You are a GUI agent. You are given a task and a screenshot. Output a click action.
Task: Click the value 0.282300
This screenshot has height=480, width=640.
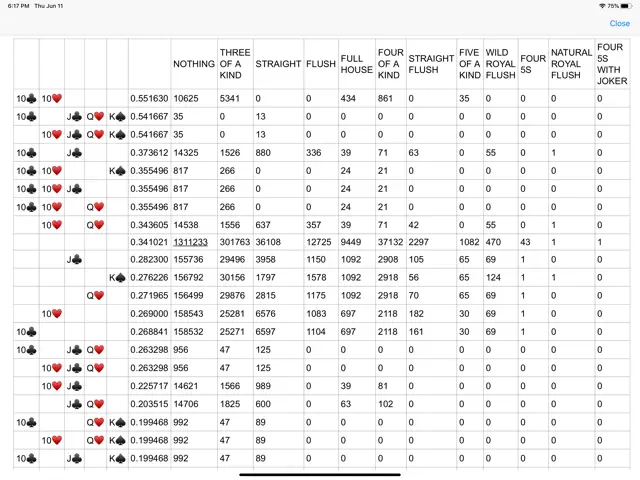click(149, 259)
